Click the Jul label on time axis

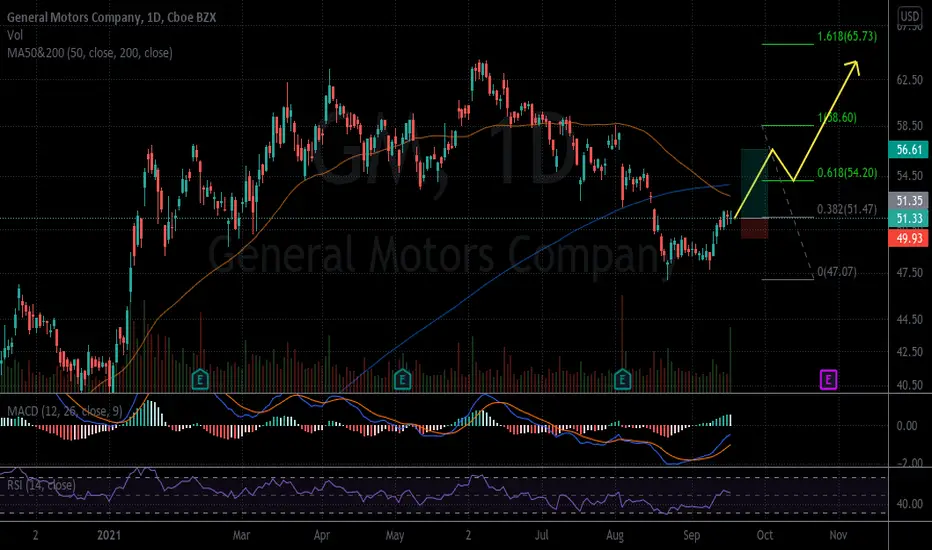coord(541,535)
